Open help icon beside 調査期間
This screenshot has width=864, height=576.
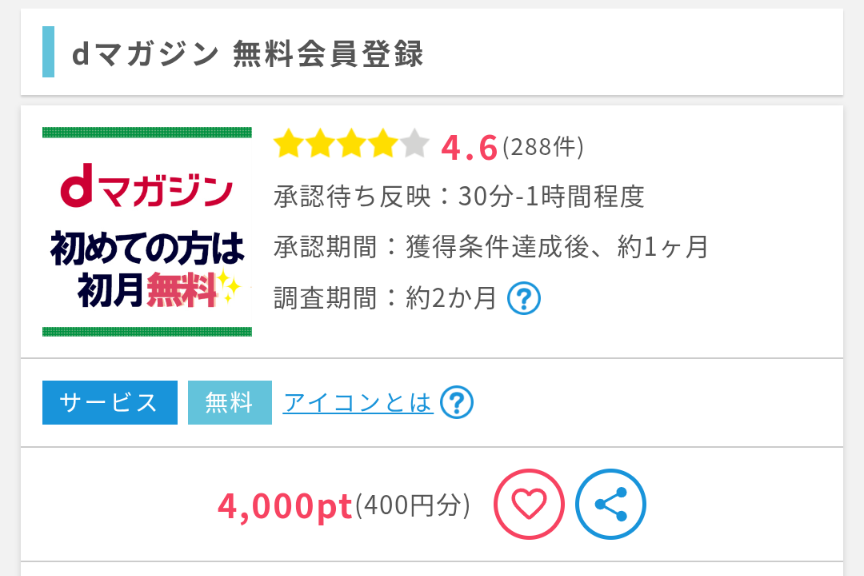[524, 298]
